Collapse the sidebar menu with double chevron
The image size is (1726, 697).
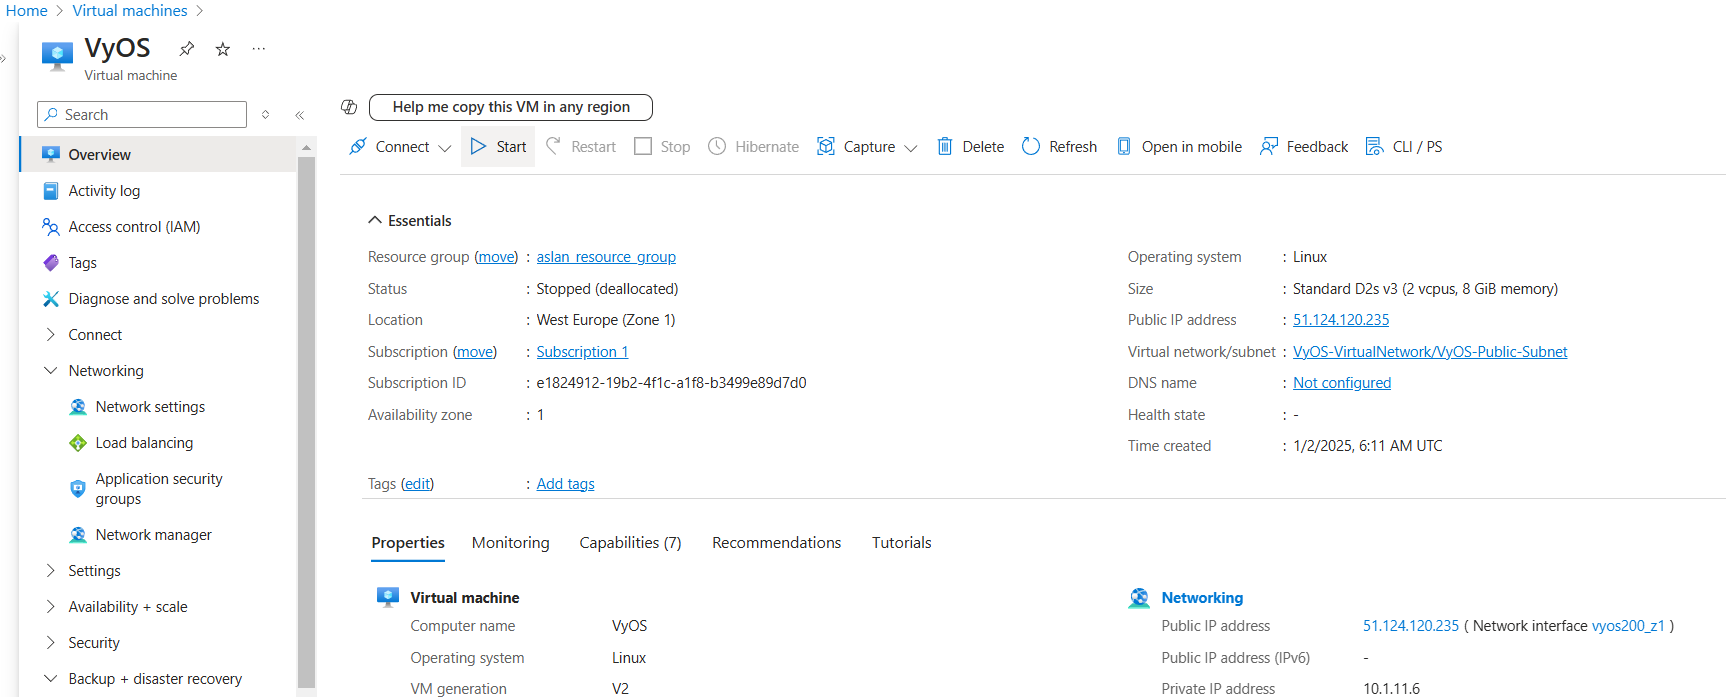pos(300,115)
